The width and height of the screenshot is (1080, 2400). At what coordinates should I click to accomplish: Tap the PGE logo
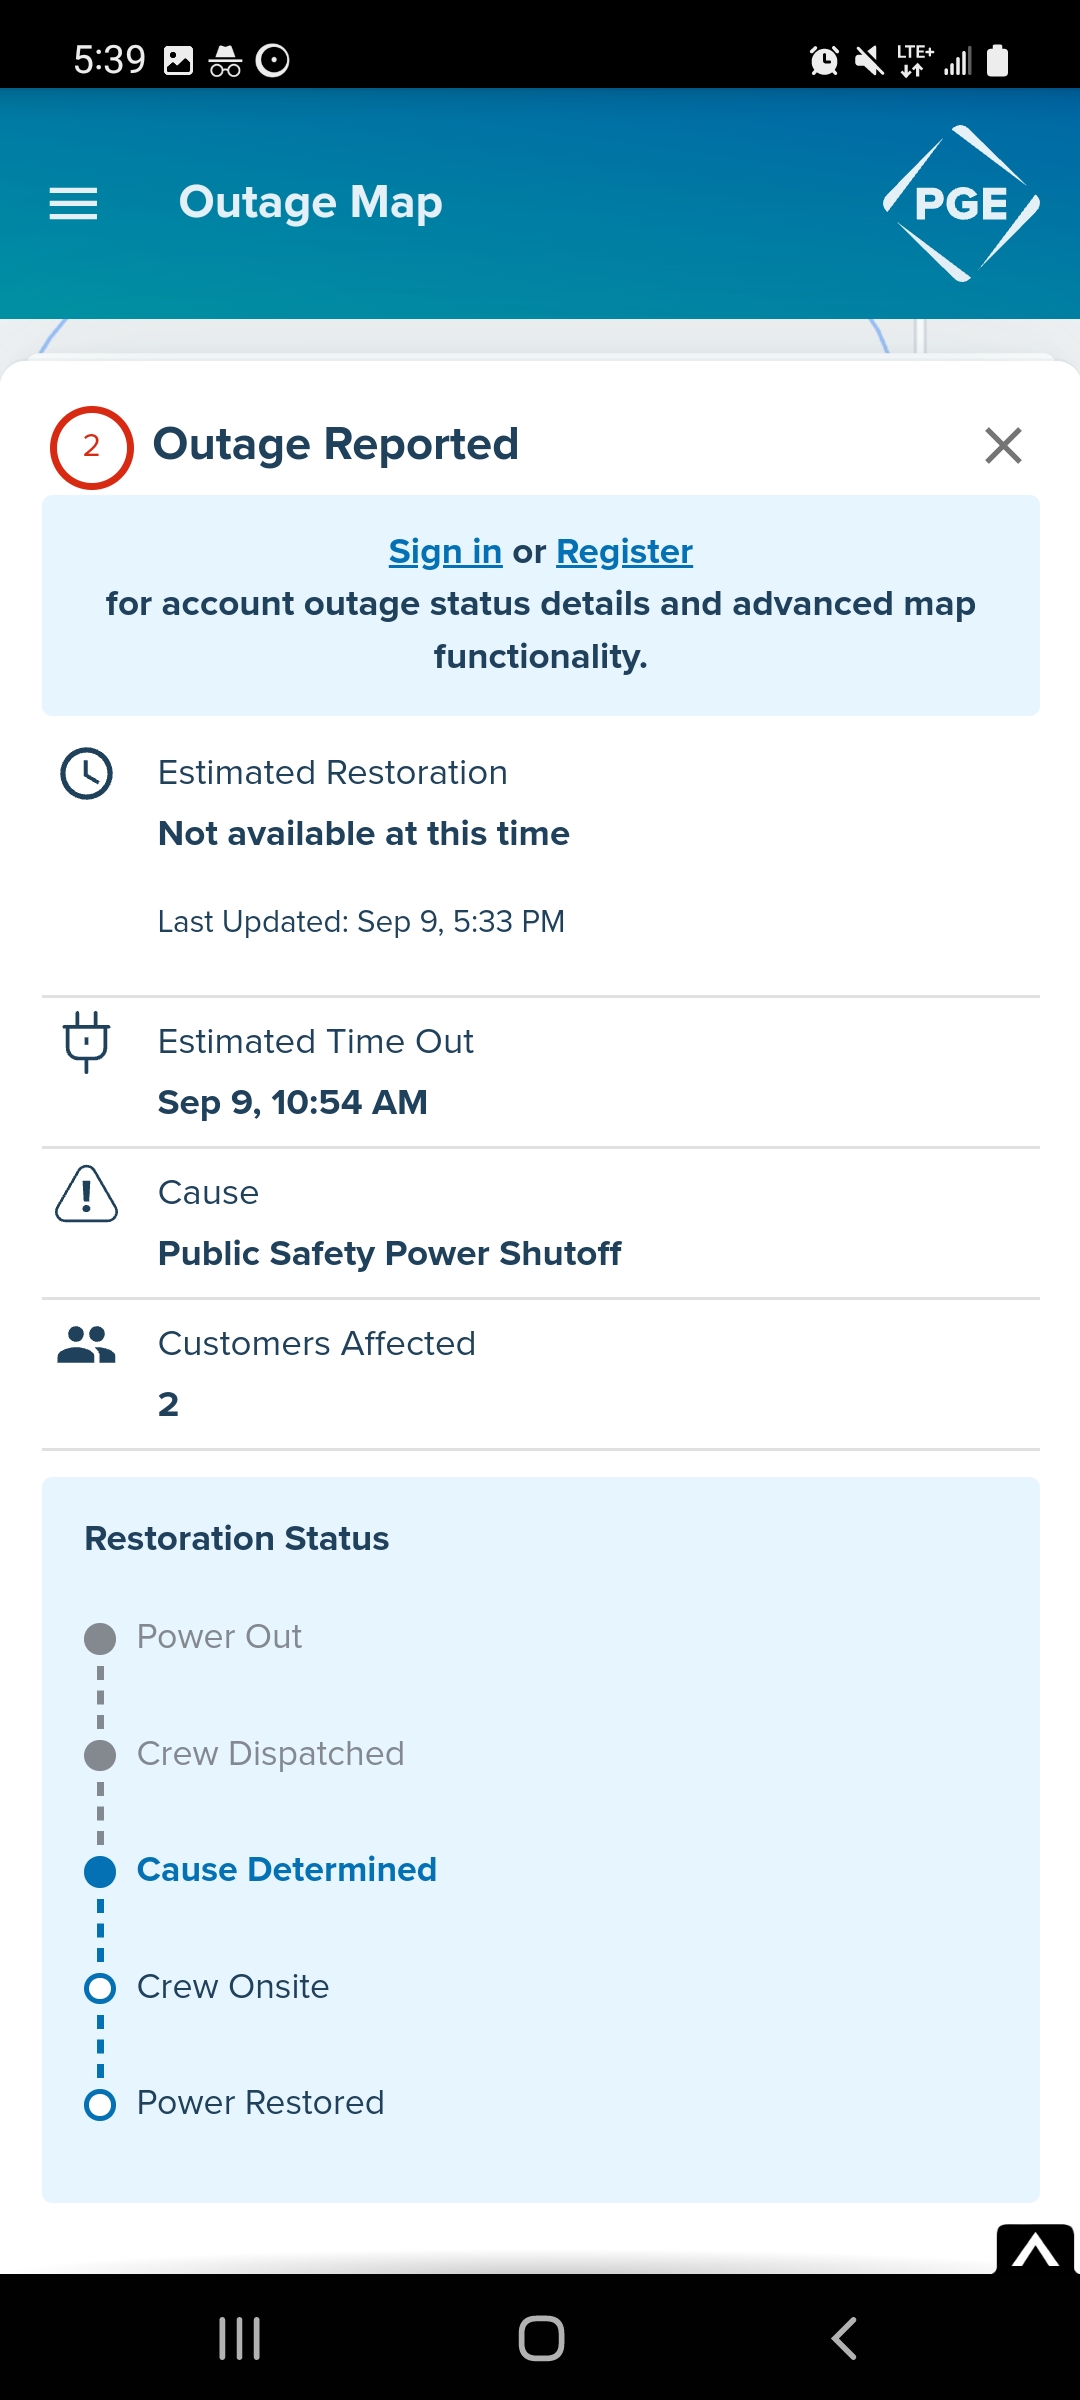(x=961, y=204)
